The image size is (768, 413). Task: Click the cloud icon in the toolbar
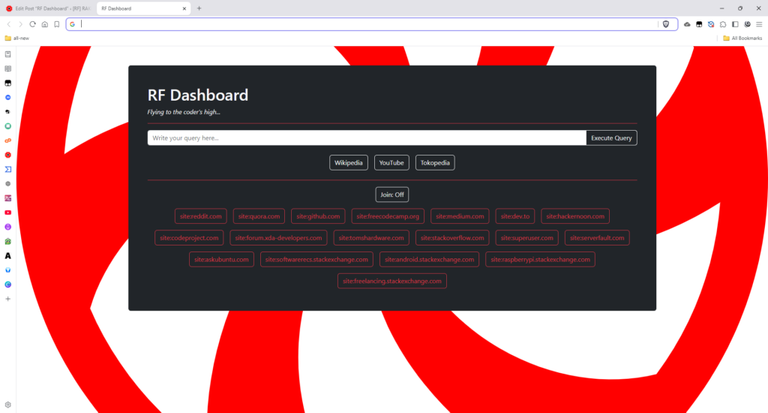tap(687, 24)
